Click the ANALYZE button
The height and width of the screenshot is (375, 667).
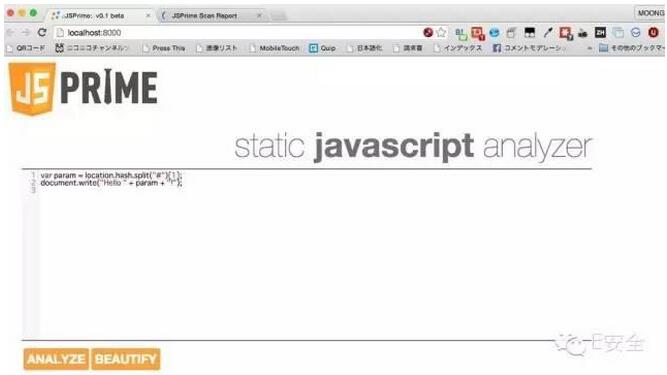56,359
